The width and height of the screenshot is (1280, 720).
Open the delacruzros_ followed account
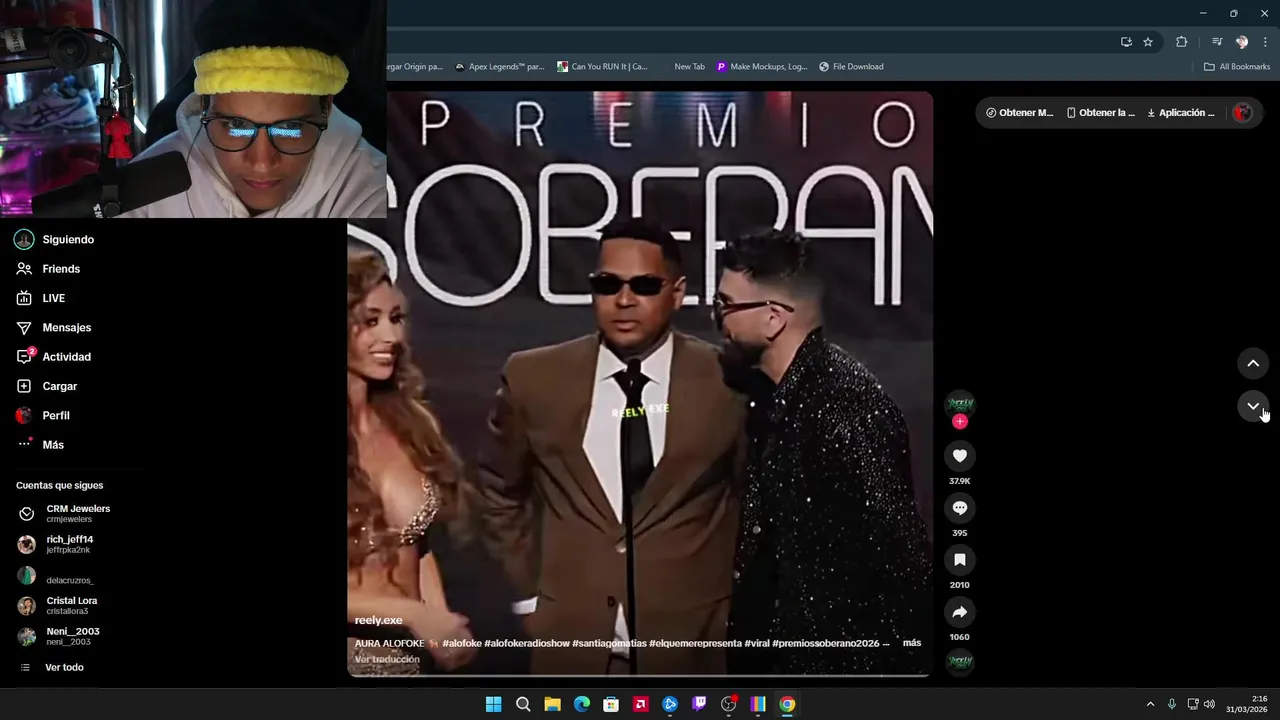(x=57, y=579)
